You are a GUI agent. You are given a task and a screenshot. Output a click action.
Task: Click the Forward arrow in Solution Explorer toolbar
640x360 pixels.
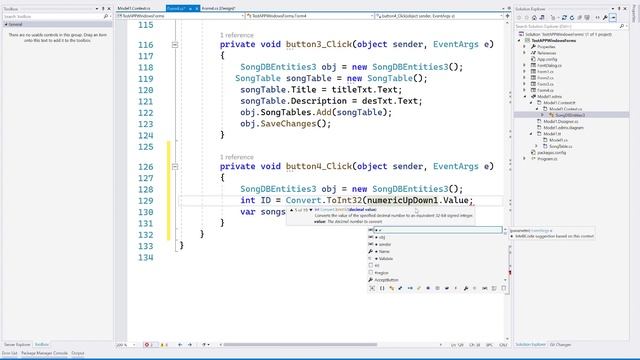[527, 18]
